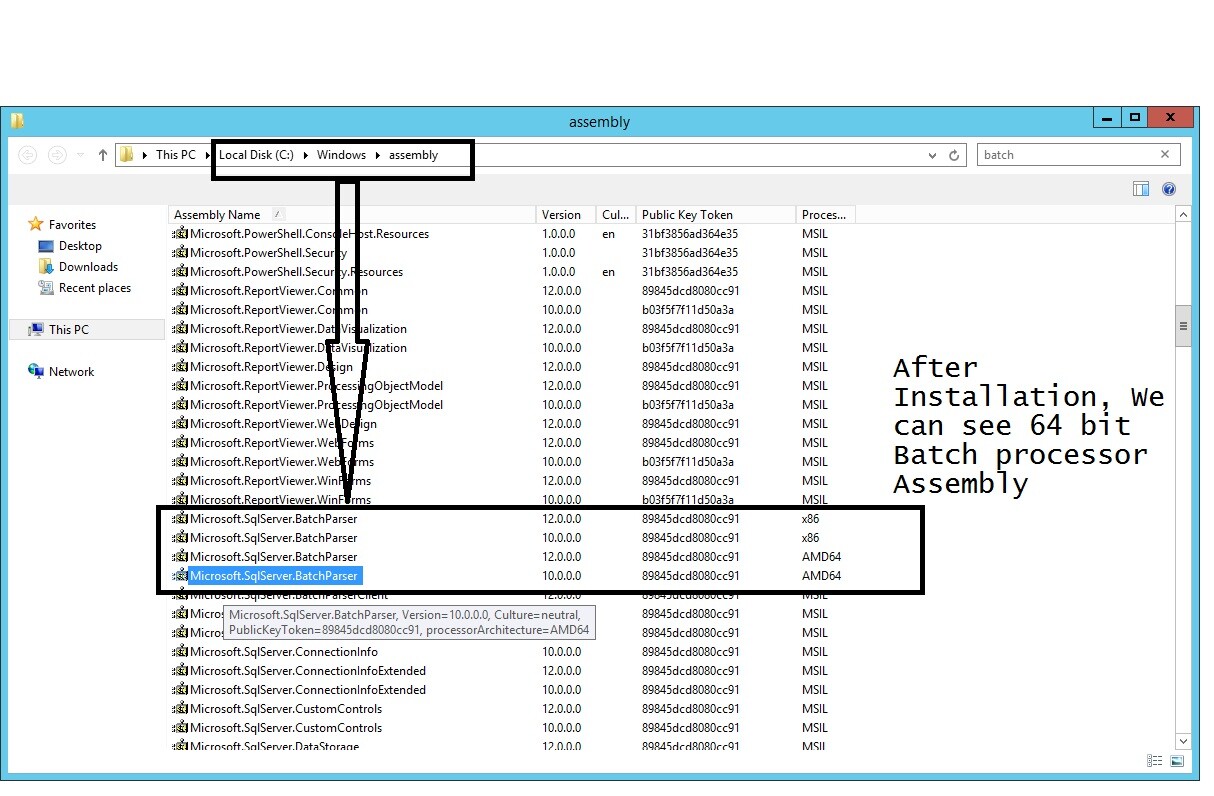This screenshot has height=796, width=1214.
Task: Click icon of Microsoft.ReportViewer.Design assembly
Action: coord(180,367)
